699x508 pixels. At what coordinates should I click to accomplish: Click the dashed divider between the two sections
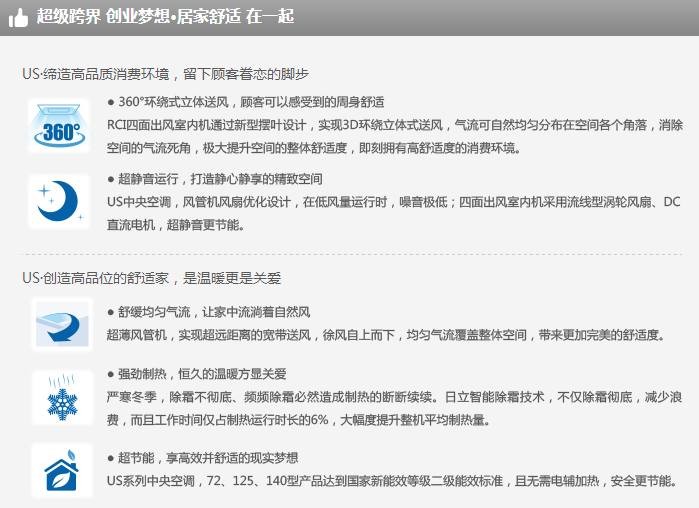click(349, 254)
